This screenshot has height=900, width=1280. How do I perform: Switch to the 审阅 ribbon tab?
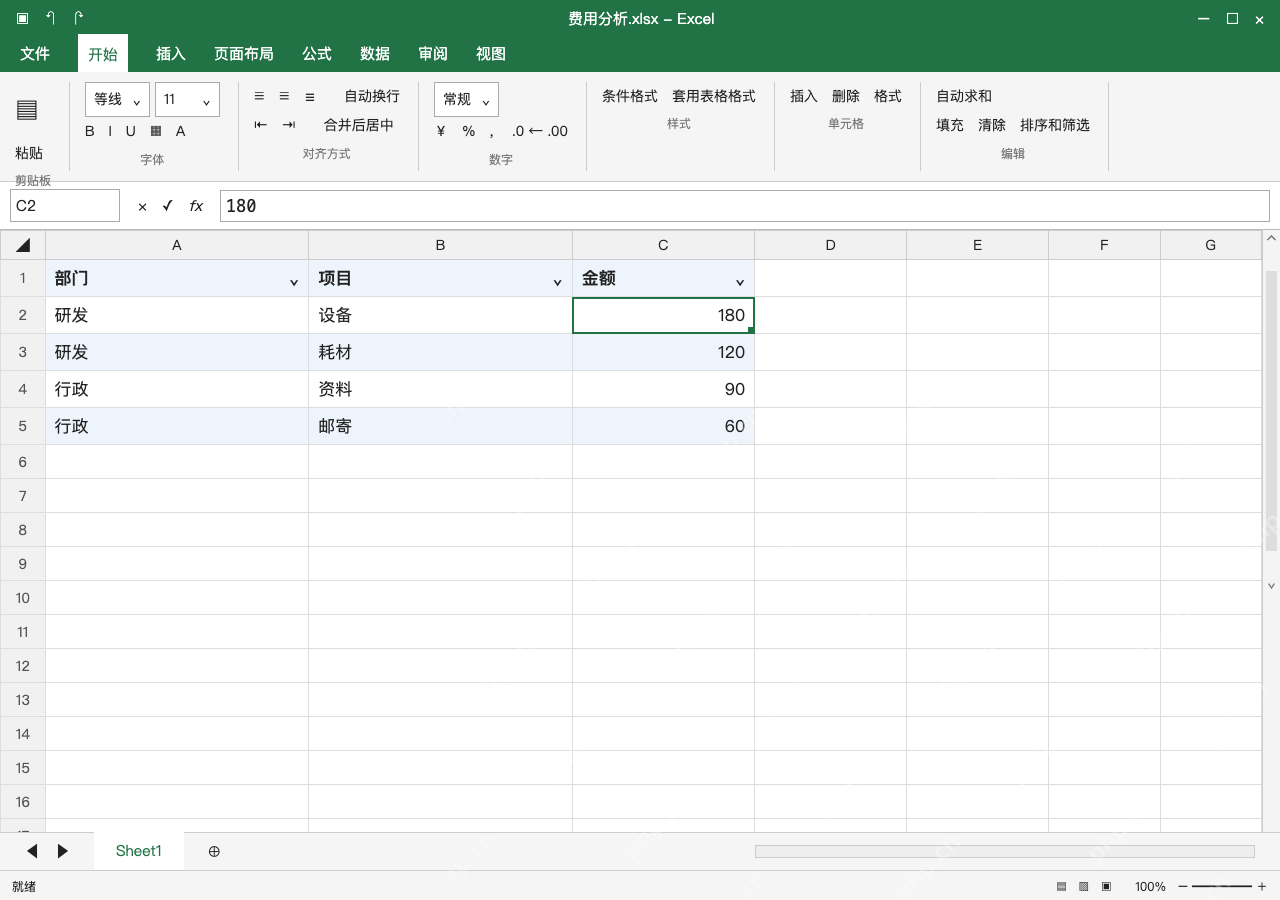coord(433,53)
